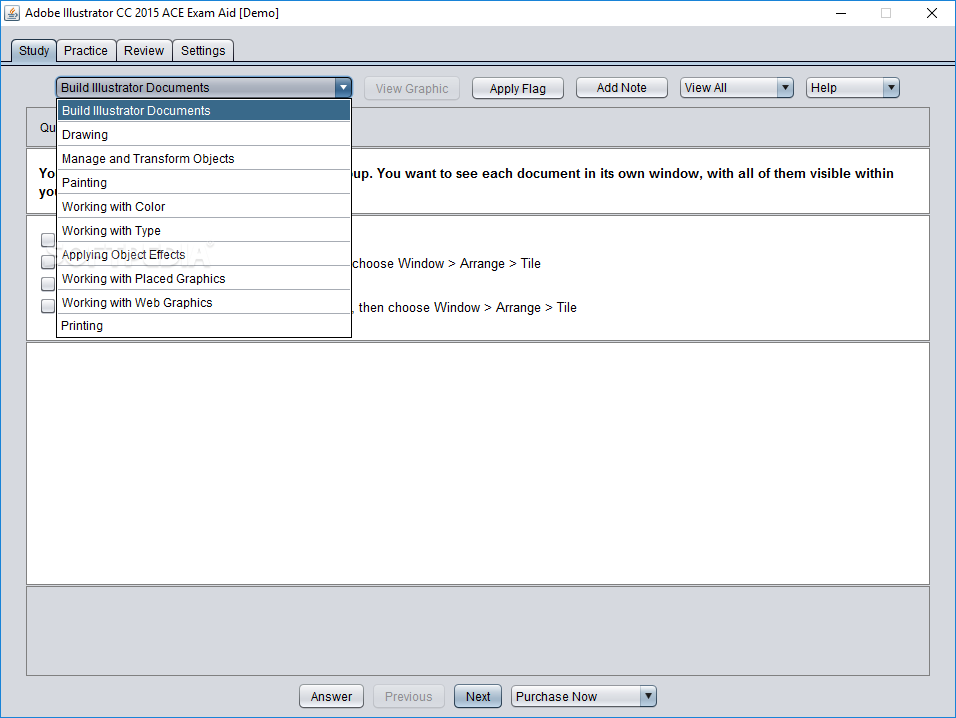Select Working with Type topic
The height and width of the screenshot is (718, 956).
pos(204,230)
